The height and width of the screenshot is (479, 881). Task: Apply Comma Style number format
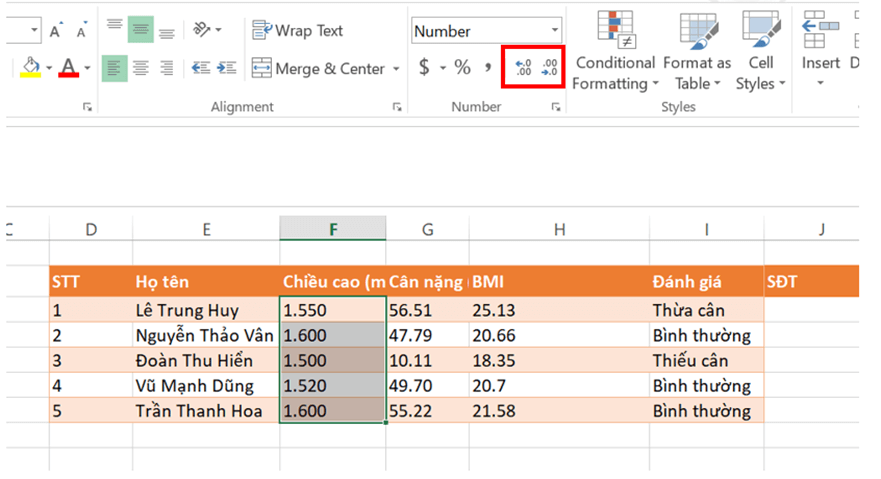click(x=488, y=68)
